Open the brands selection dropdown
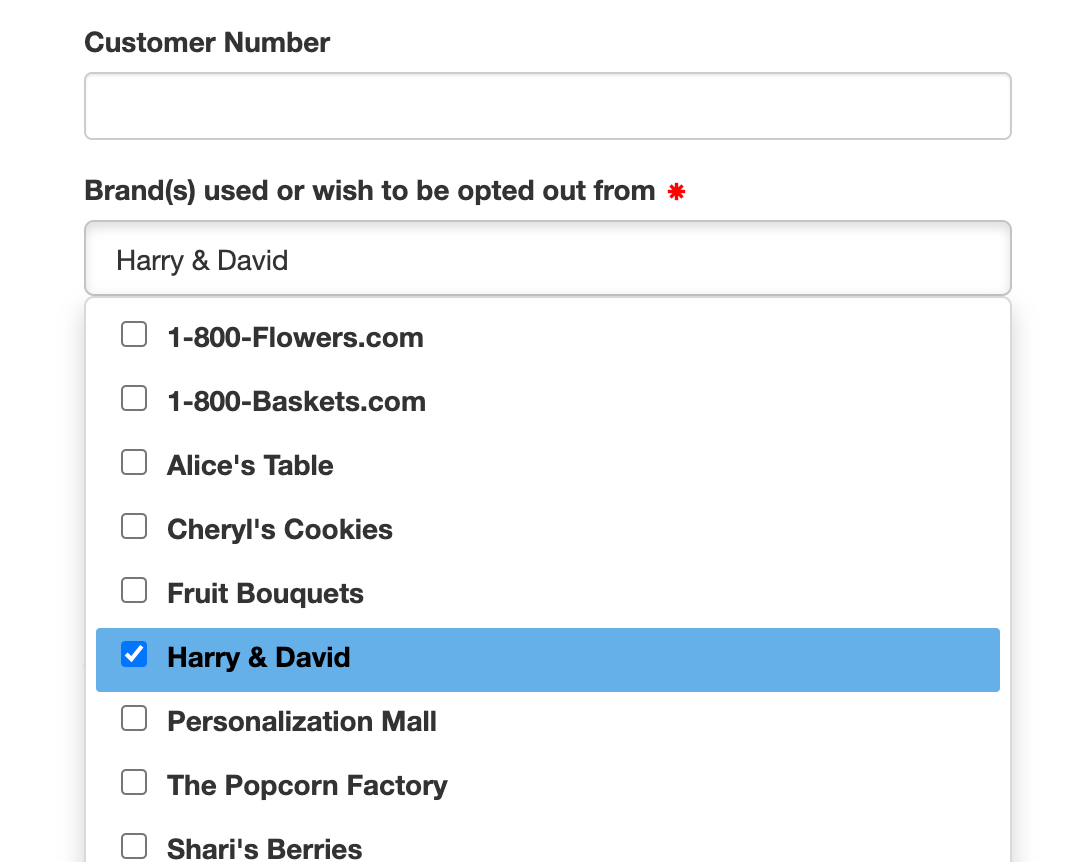The width and height of the screenshot is (1074, 862). pos(547,259)
